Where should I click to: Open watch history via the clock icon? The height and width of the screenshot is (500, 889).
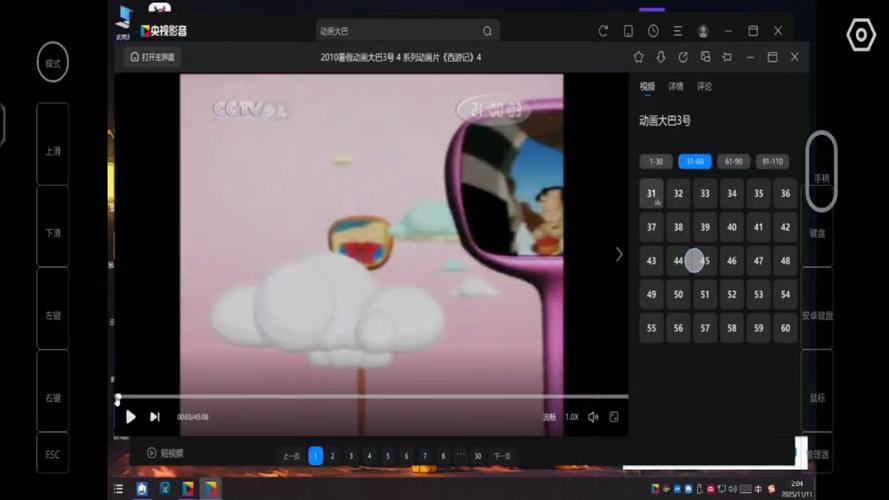tap(653, 31)
